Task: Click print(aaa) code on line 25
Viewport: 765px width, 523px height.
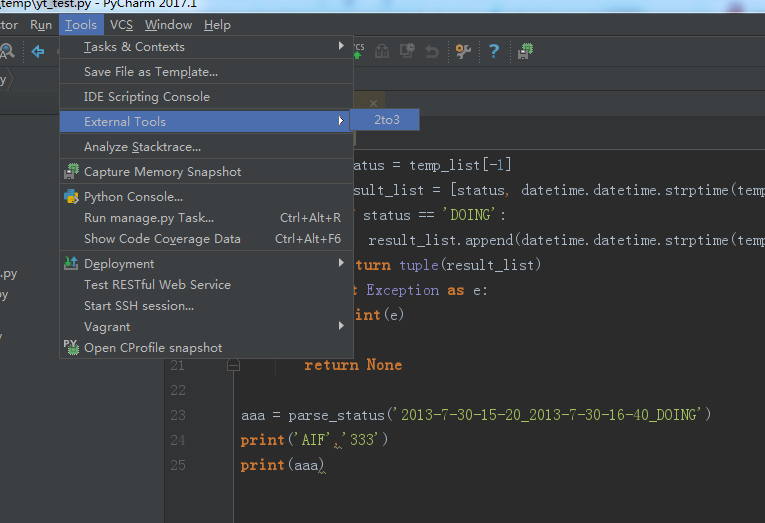Action: pyautogui.click(x=282, y=465)
